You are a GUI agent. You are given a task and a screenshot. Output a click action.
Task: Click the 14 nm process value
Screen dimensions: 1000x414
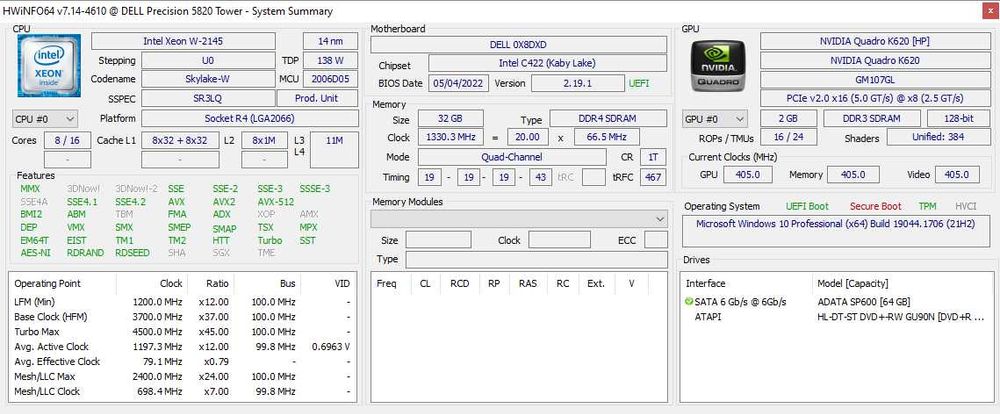[330, 41]
